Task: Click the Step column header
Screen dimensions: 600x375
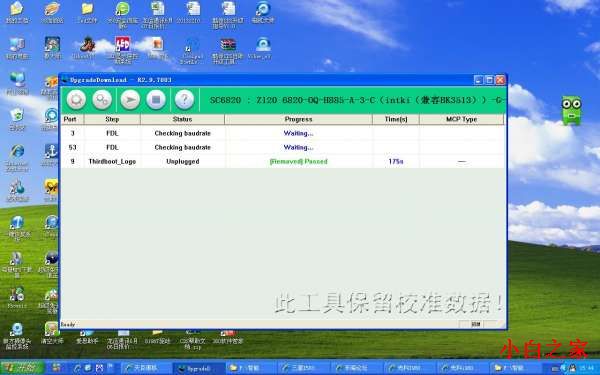Action: pyautogui.click(x=112, y=119)
